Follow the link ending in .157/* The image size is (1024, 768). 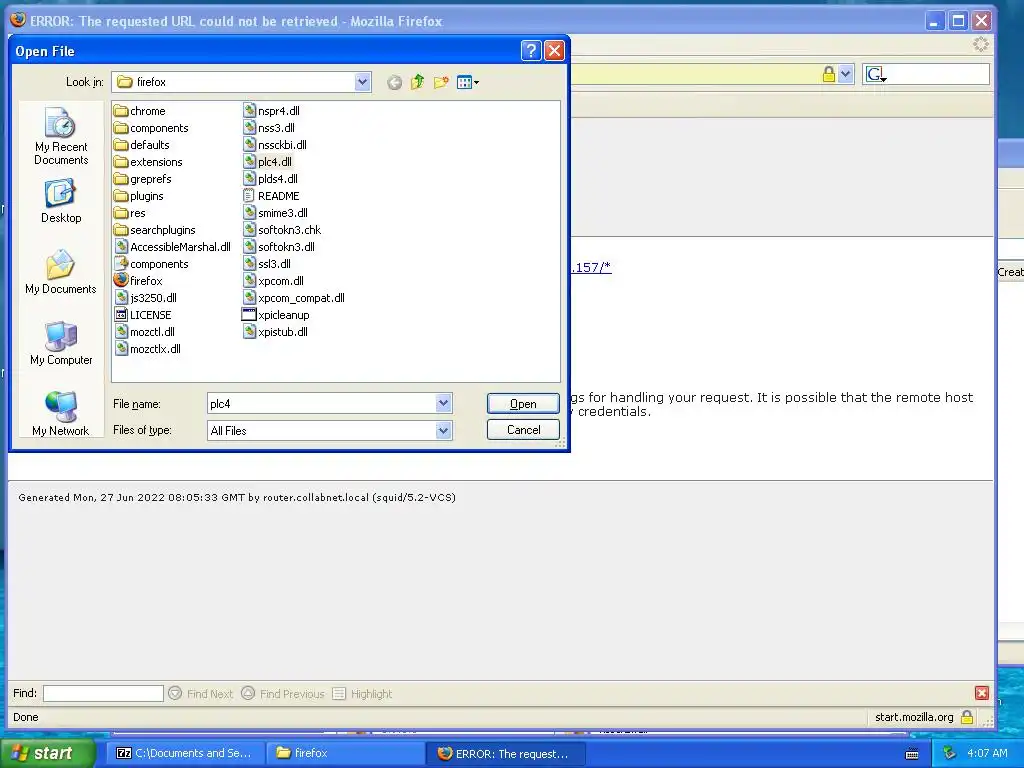591,267
